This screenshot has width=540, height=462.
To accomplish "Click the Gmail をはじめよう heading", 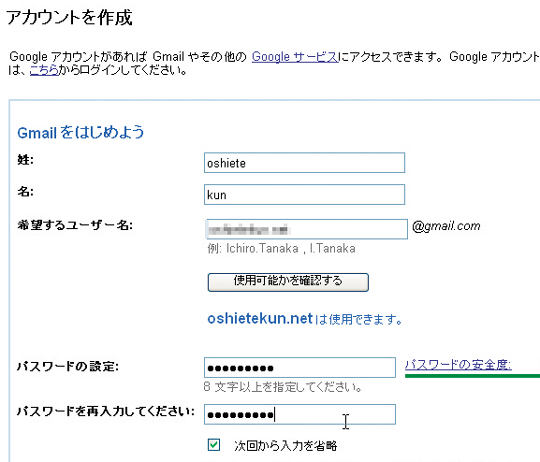I will [x=81, y=133].
